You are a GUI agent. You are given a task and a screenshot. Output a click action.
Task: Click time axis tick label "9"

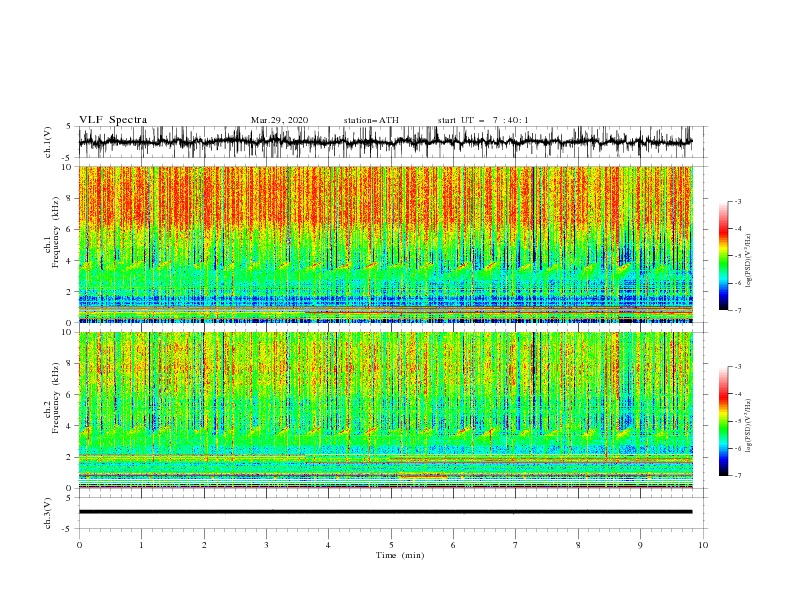pyautogui.click(x=640, y=545)
